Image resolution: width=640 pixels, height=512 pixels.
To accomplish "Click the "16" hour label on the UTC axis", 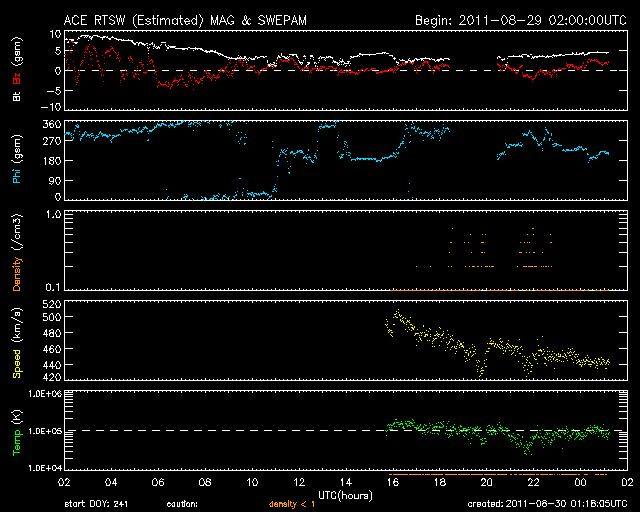I will tap(393, 482).
